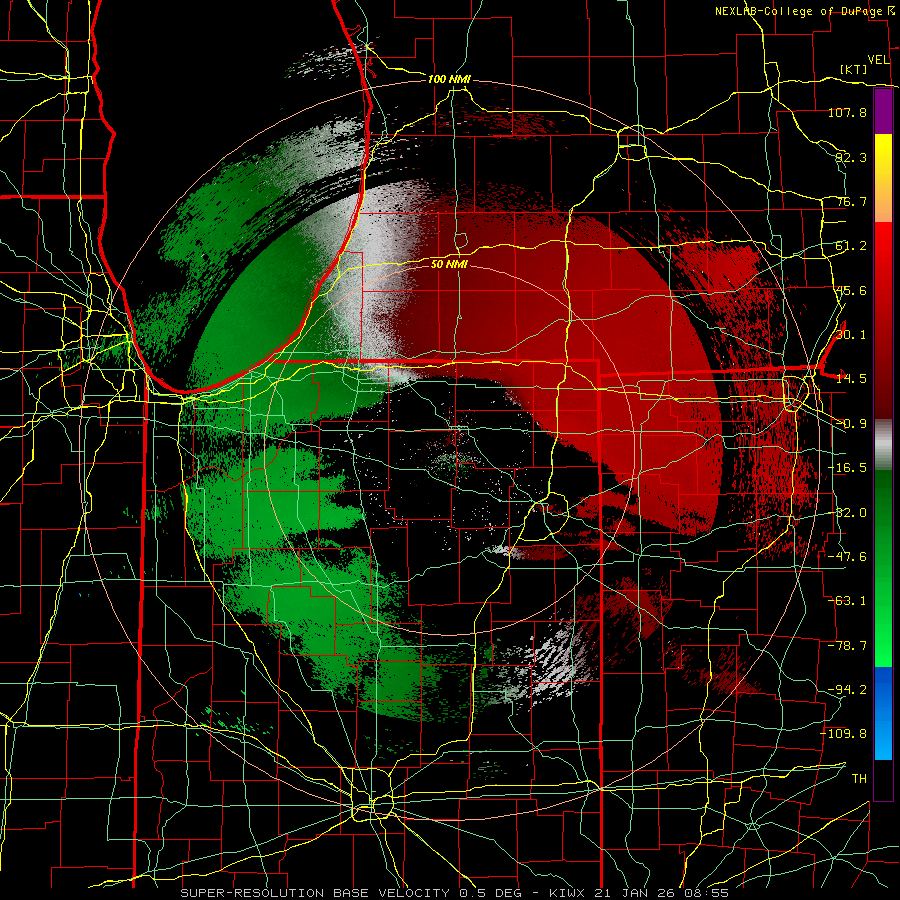Select the 45.6 legend value
Viewport: 900px width, 900px height.
(x=851, y=290)
